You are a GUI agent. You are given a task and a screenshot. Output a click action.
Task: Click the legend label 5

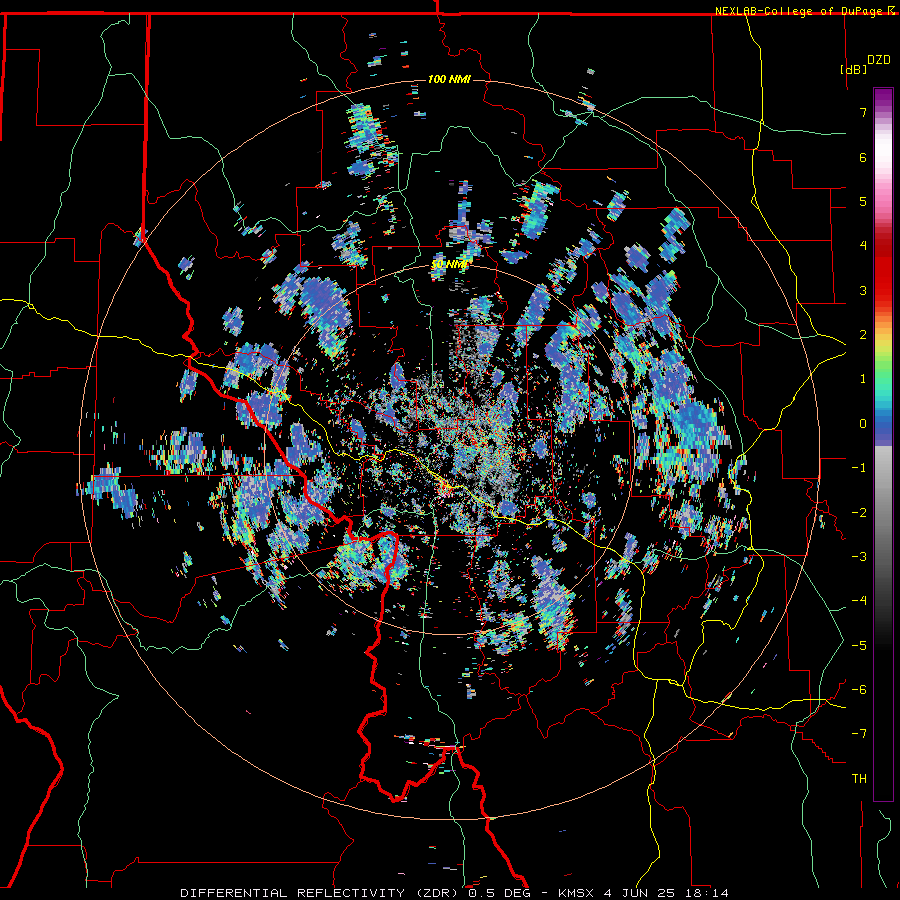coord(863,201)
